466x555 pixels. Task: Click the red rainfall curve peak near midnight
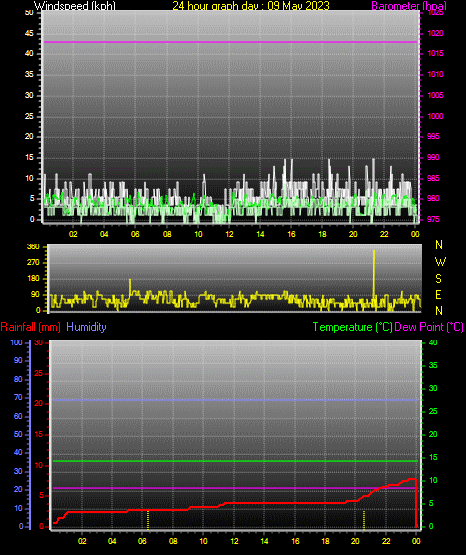click(412, 479)
